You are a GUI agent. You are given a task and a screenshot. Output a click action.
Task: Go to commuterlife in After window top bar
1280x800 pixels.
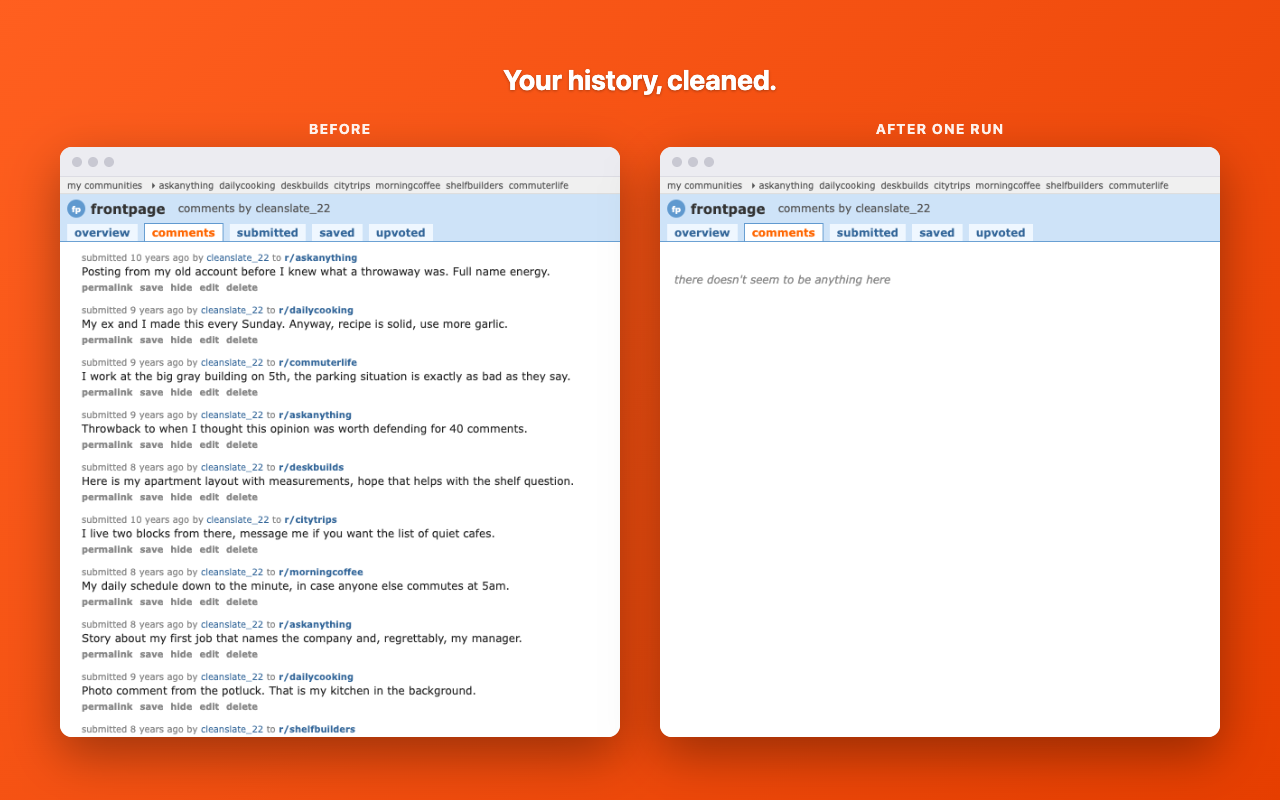(1139, 186)
